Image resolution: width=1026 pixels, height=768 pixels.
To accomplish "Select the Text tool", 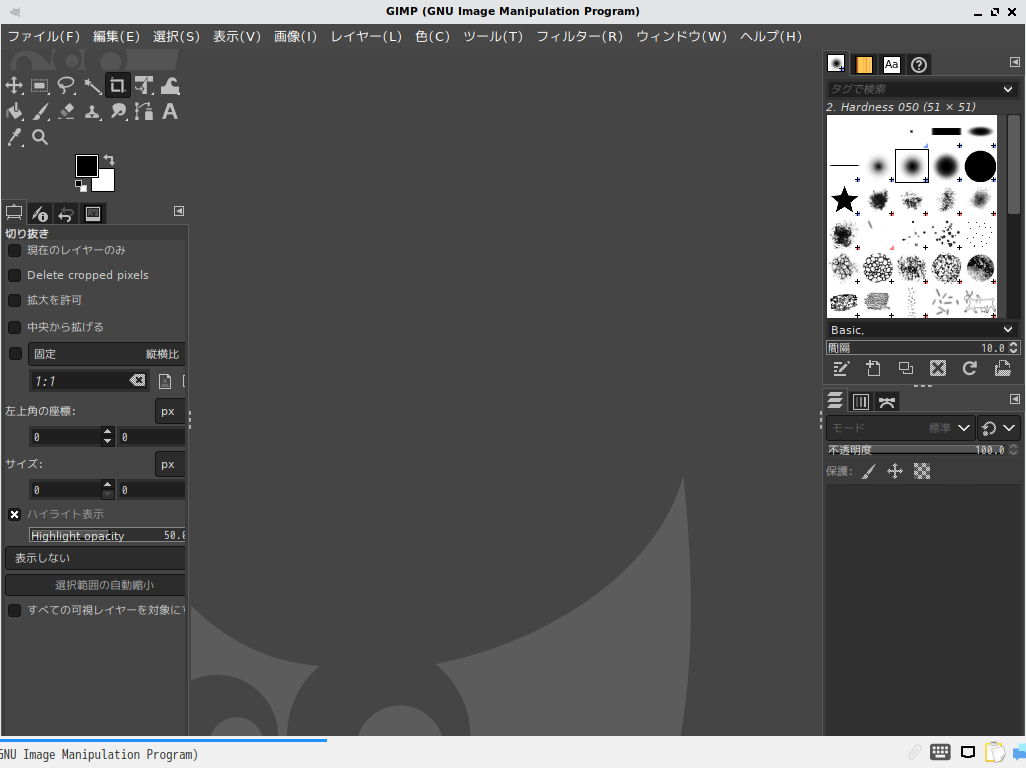I will 170,112.
